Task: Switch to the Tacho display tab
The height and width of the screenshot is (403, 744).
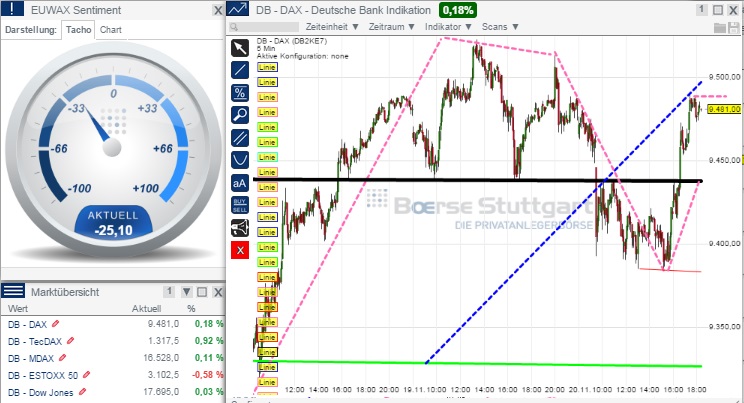Action: click(x=78, y=29)
